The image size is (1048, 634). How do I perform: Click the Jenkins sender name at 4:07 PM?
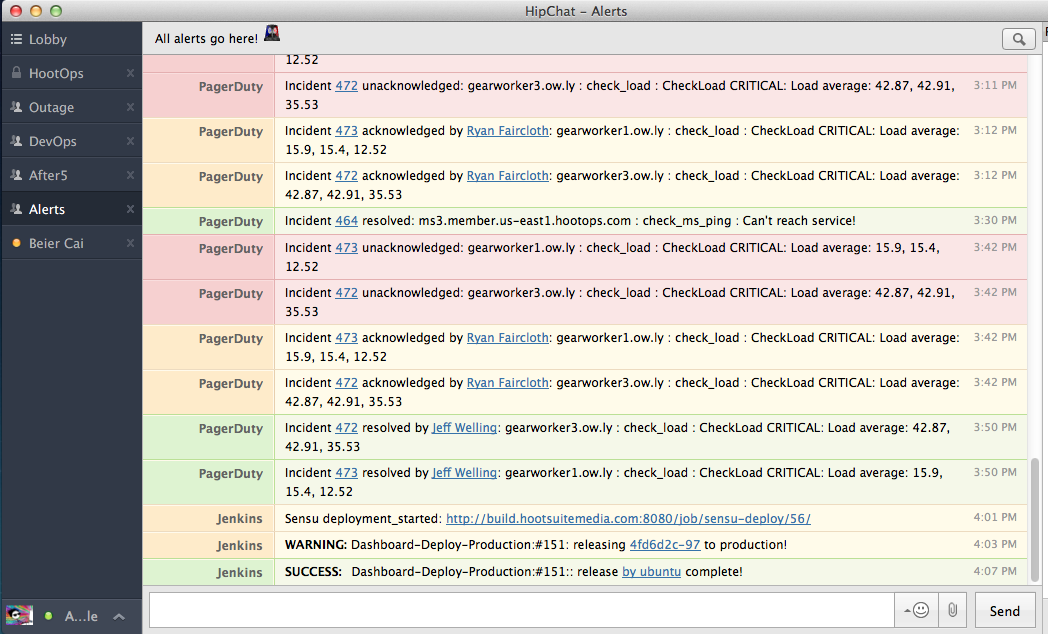click(x=239, y=573)
